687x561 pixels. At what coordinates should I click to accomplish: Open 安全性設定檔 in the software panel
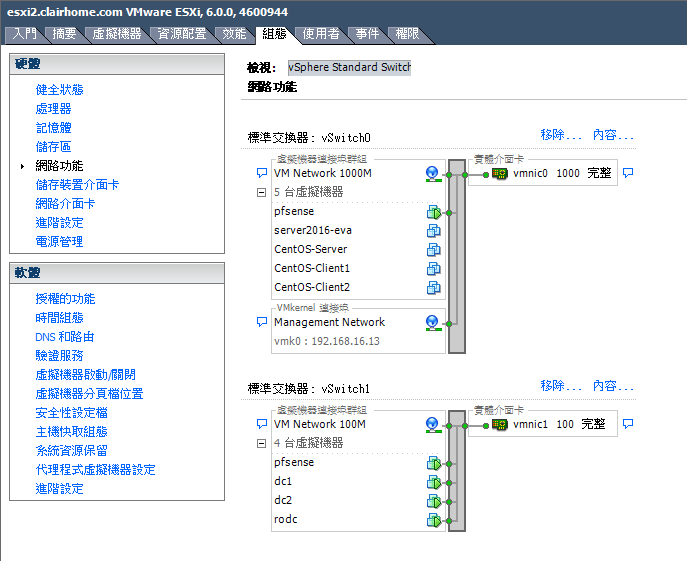pos(71,413)
